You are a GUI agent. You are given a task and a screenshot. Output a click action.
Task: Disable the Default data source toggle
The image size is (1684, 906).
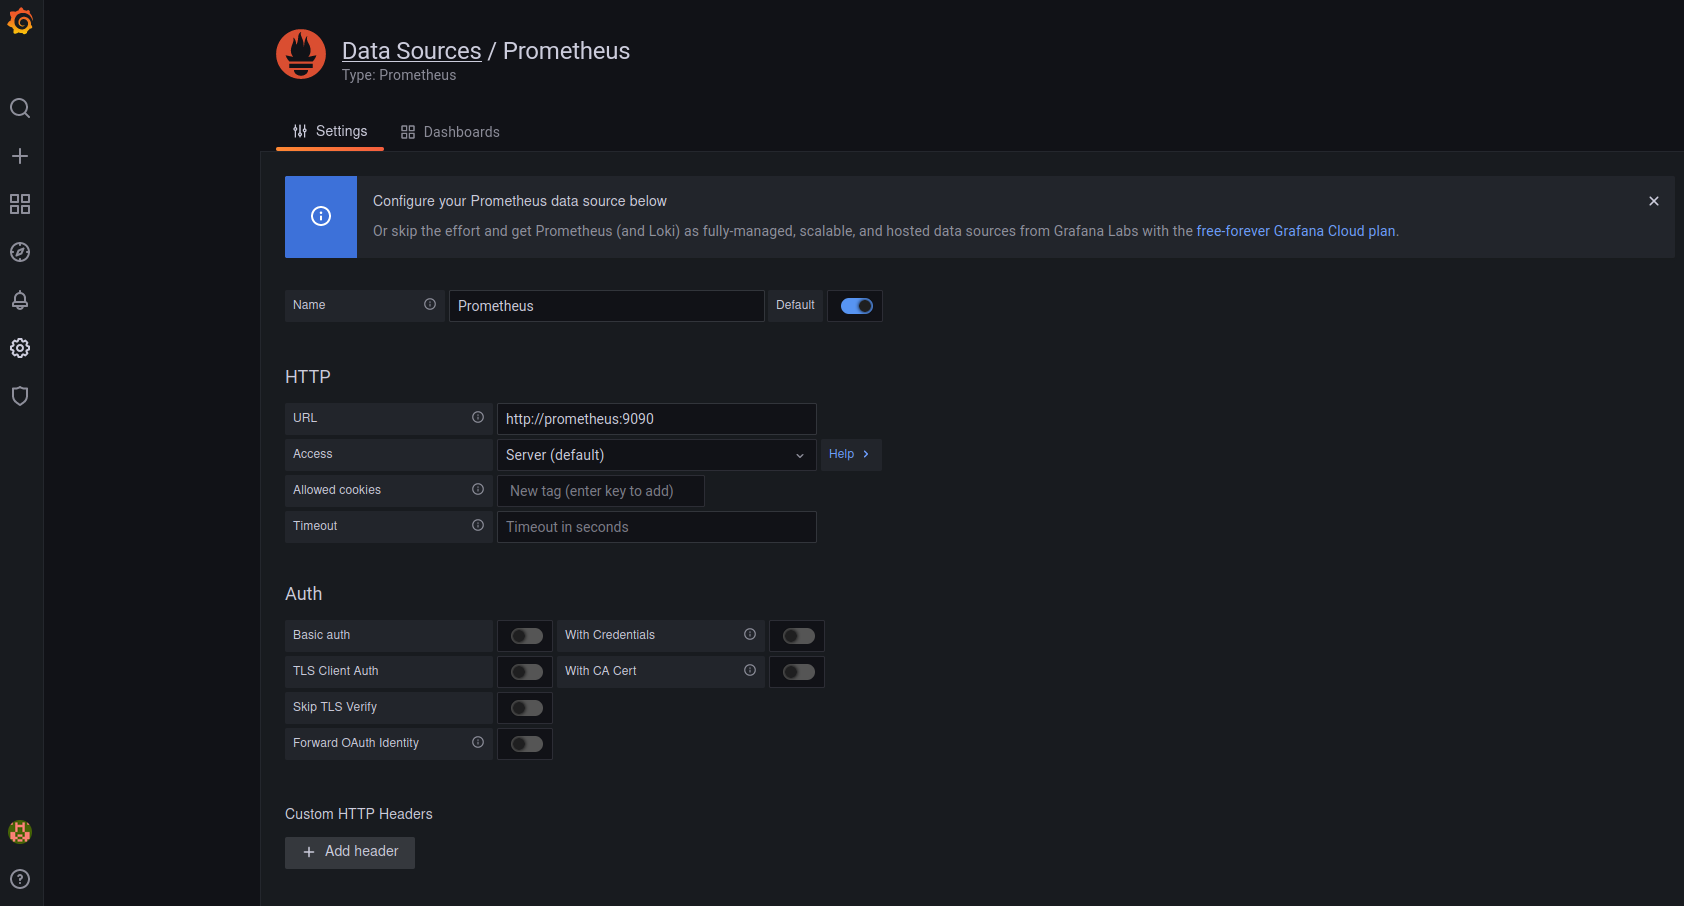click(856, 306)
